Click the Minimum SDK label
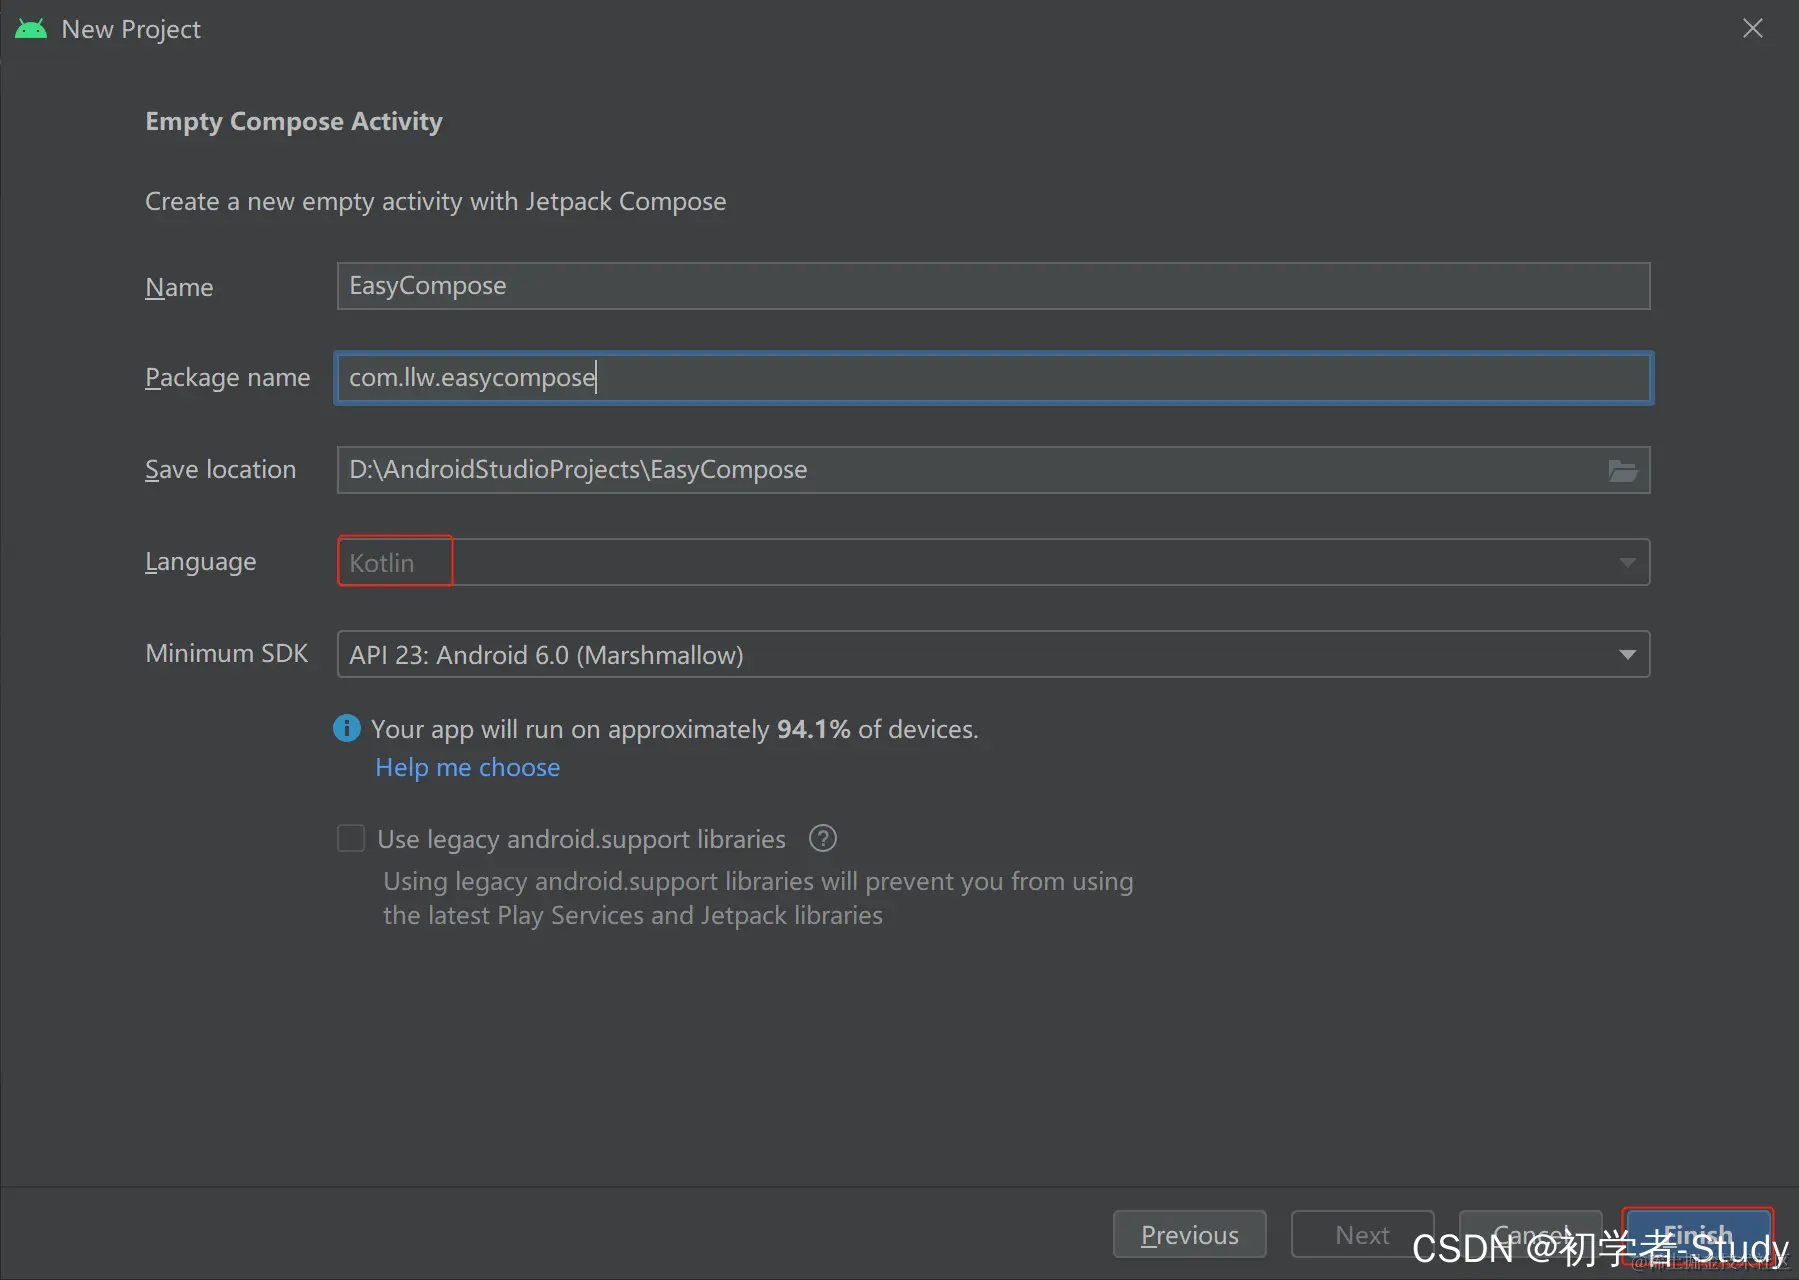 (x=227, y=653)
